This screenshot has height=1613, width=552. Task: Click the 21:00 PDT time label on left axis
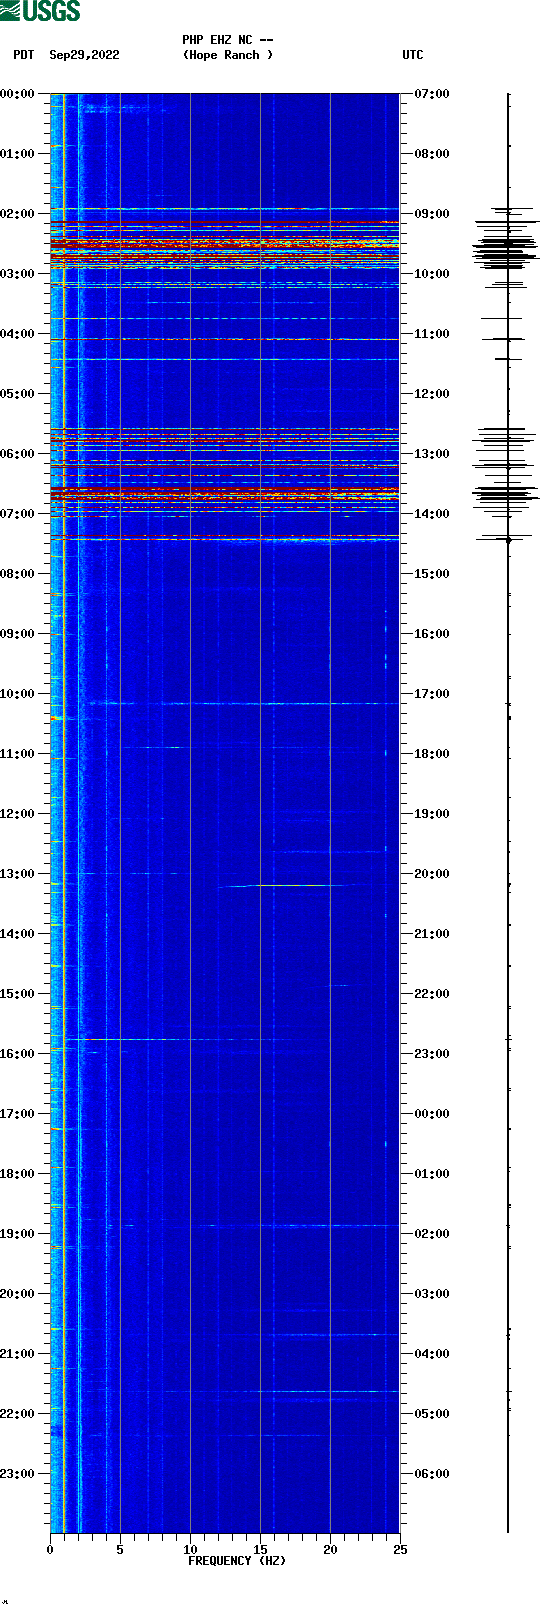17,1354
